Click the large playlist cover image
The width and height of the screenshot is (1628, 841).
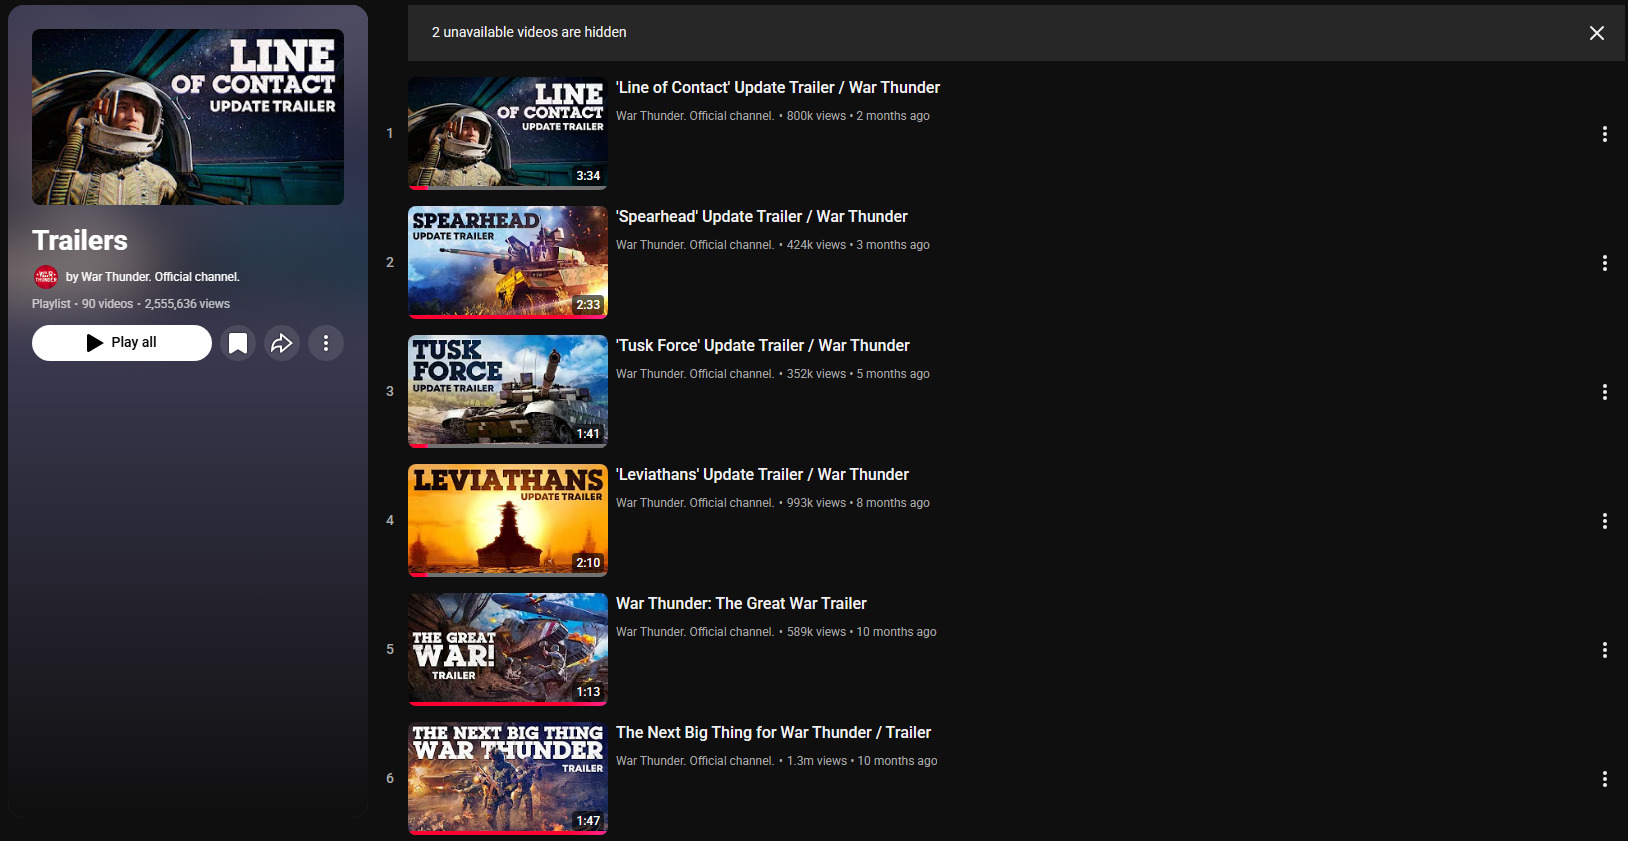(x=188, y=117)
